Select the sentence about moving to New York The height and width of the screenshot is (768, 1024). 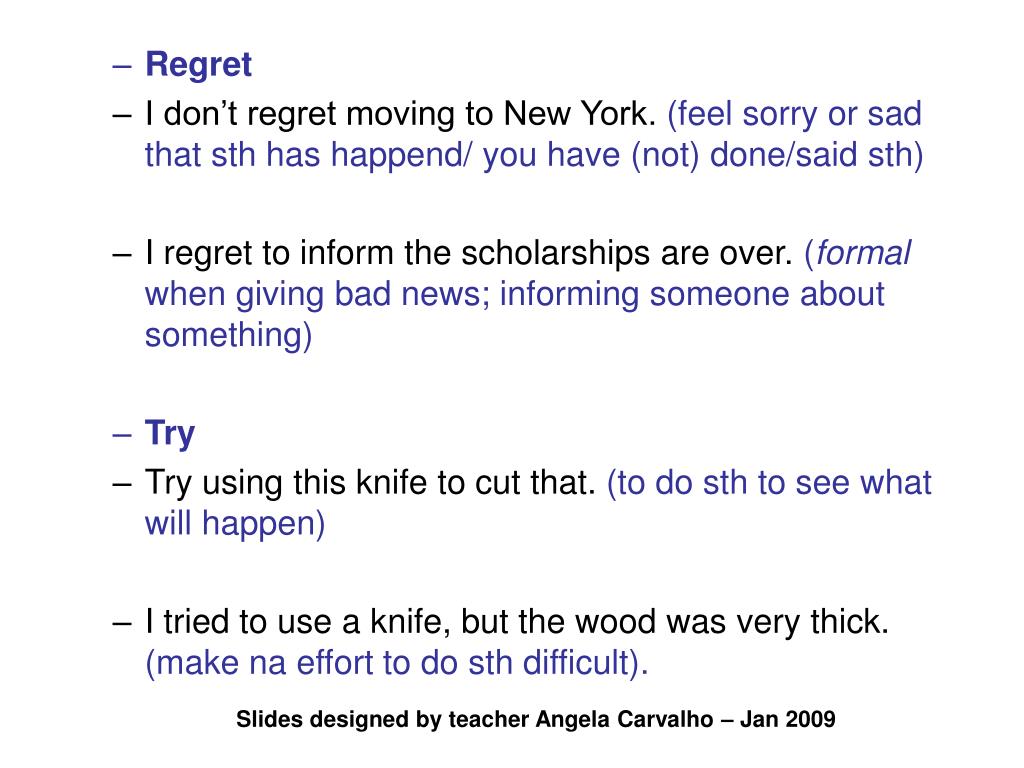coord(400,115)
